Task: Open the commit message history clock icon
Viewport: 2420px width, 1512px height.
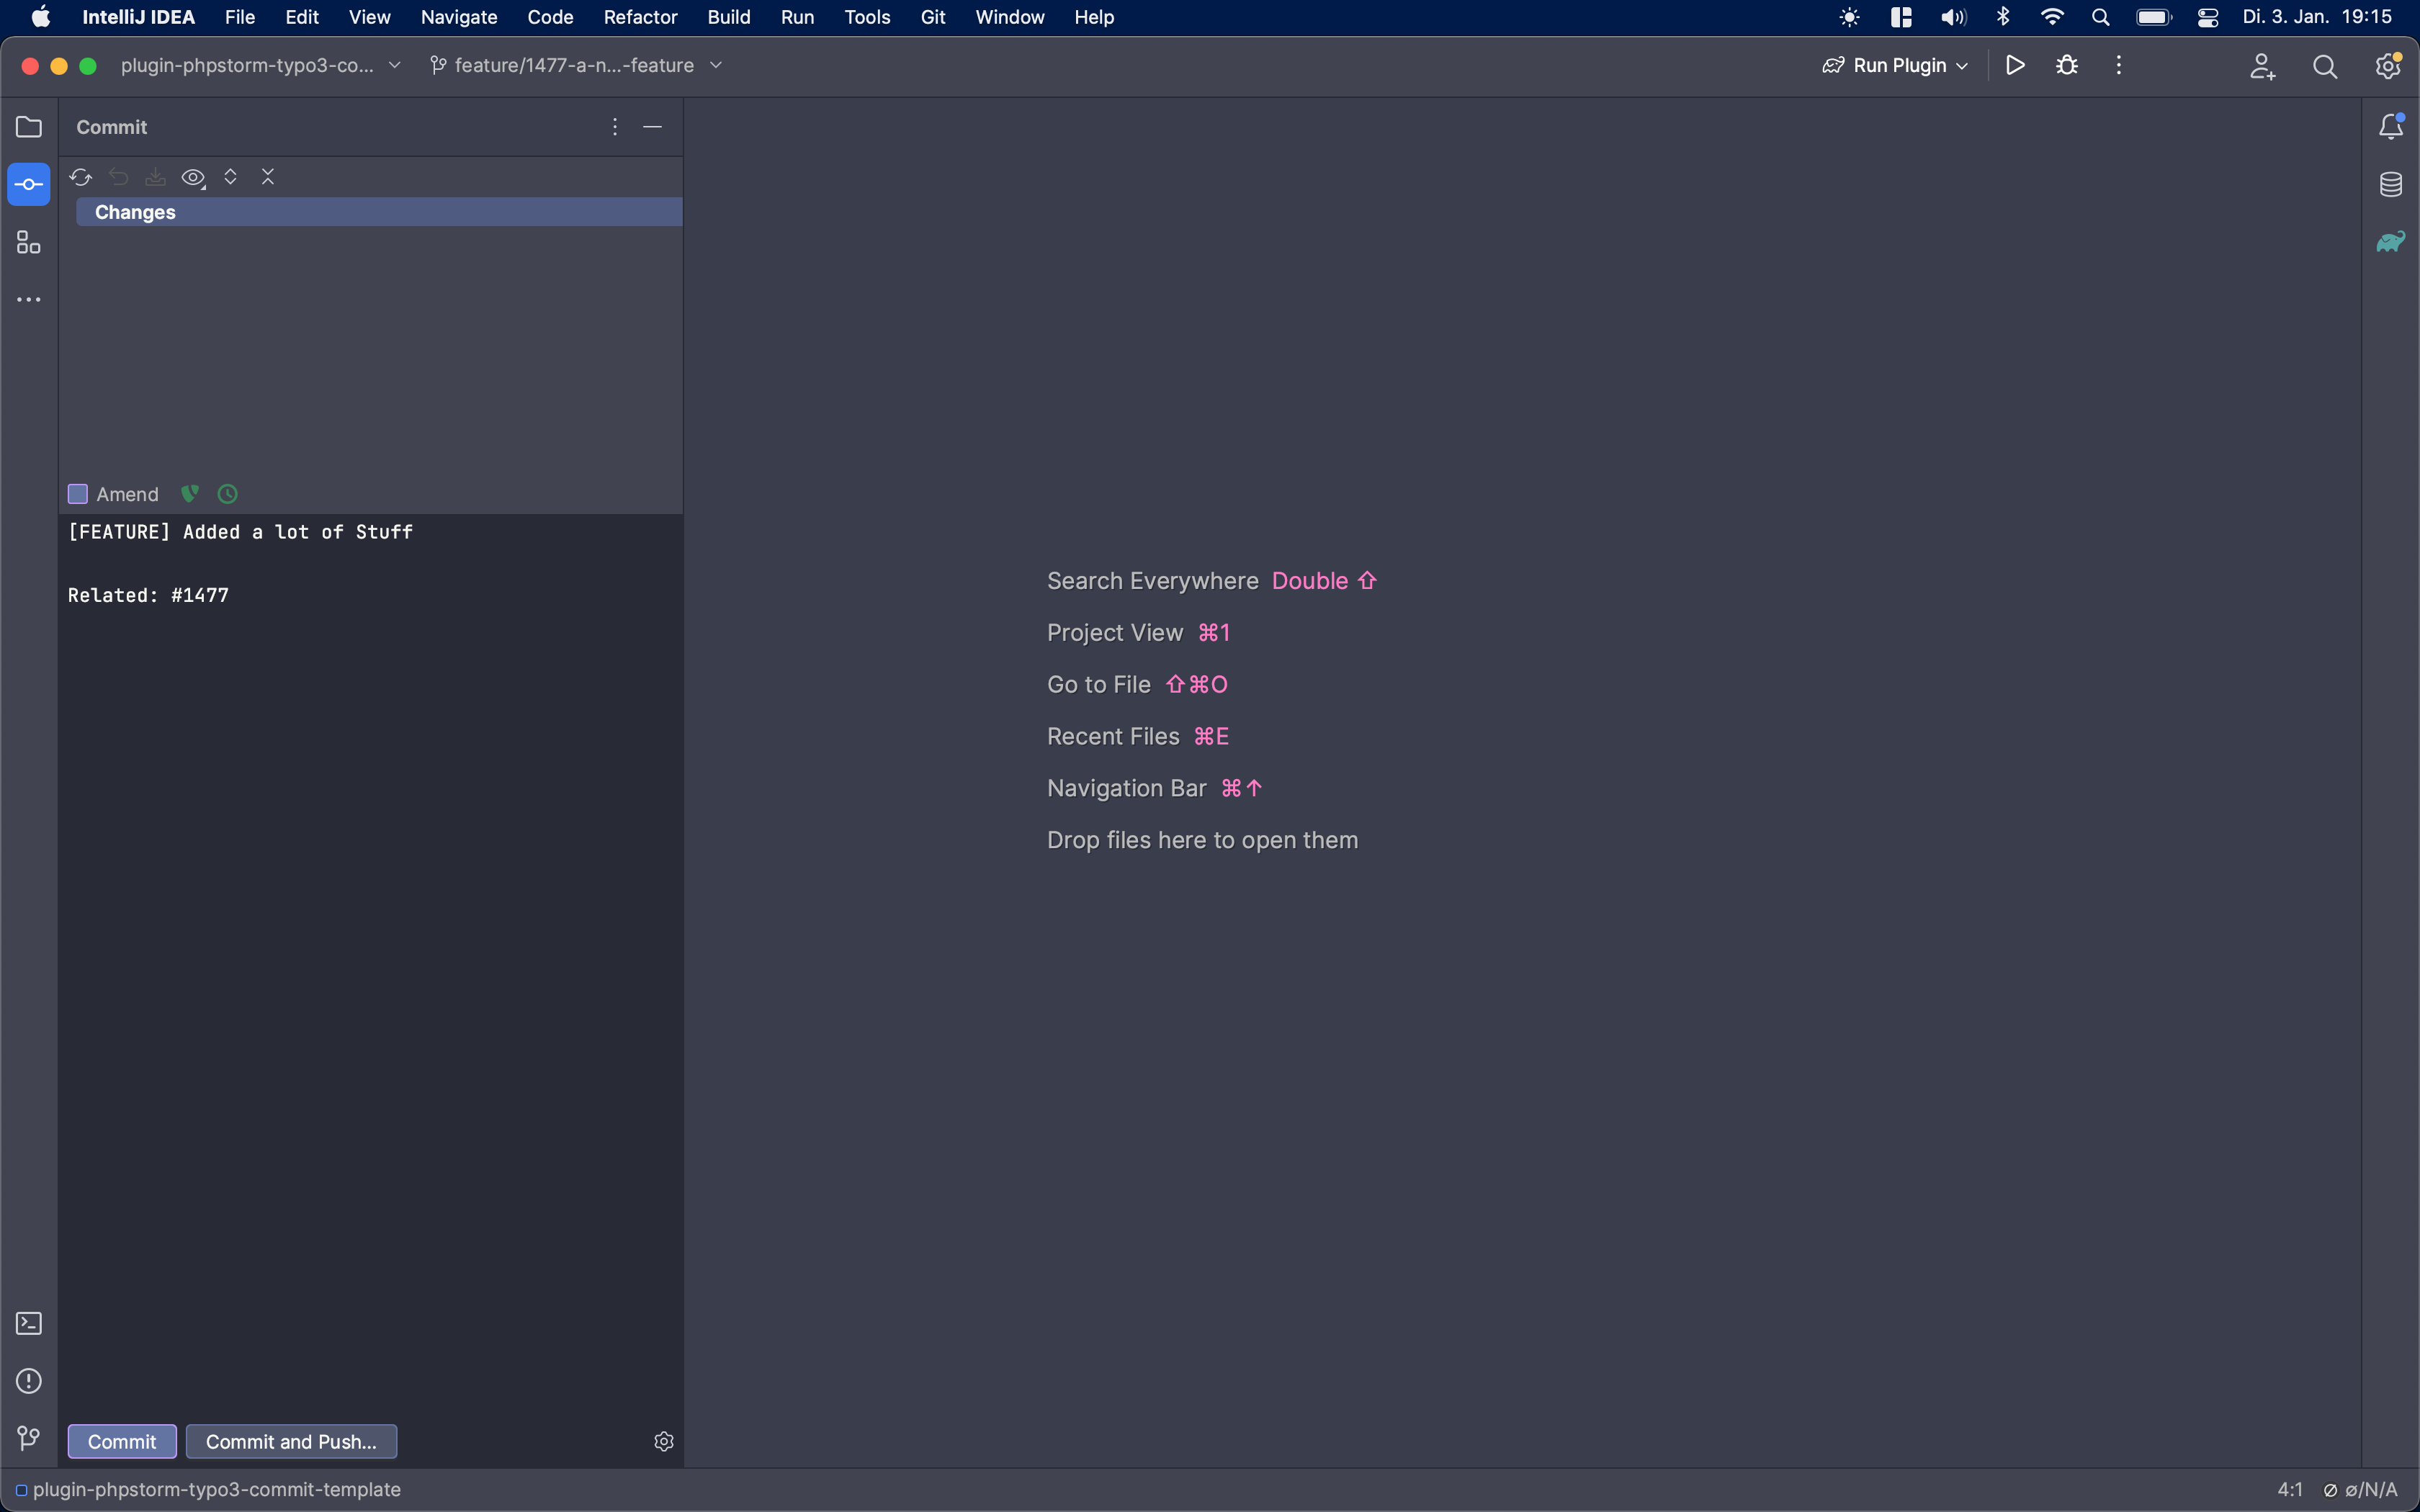Action: click(228, 494)
